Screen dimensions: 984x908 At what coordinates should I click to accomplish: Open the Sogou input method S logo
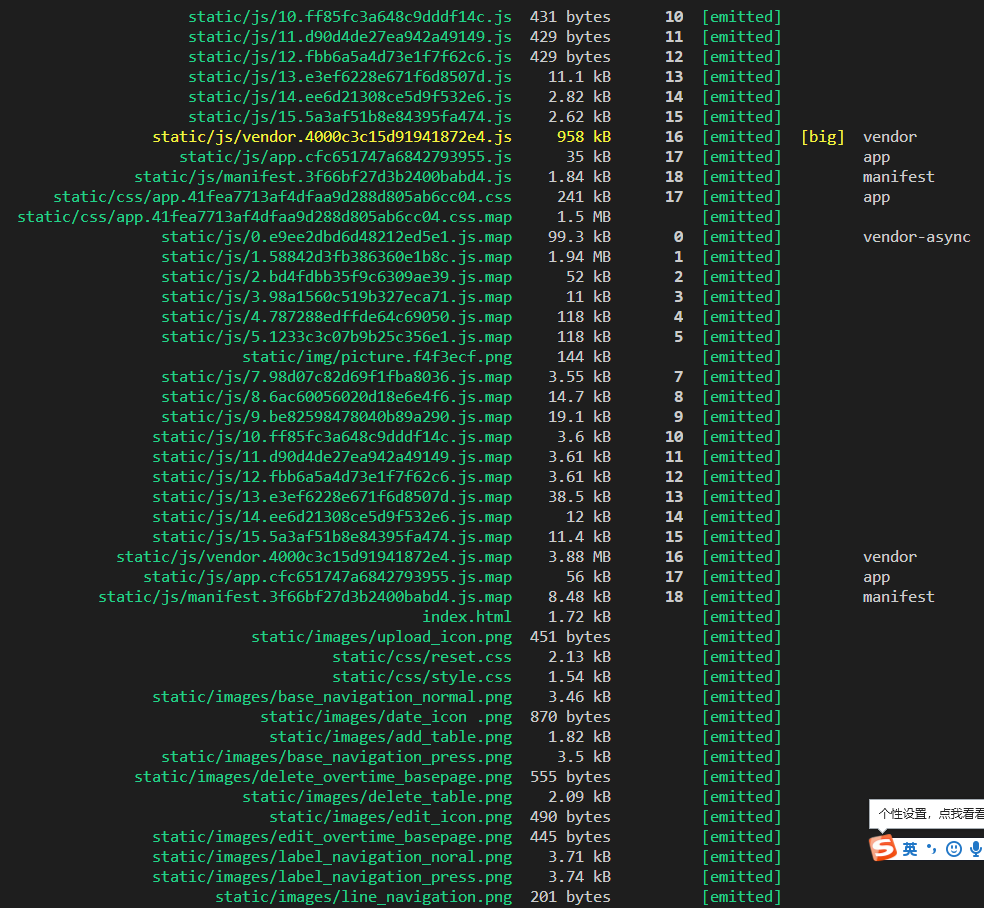[x=883, y=848]
